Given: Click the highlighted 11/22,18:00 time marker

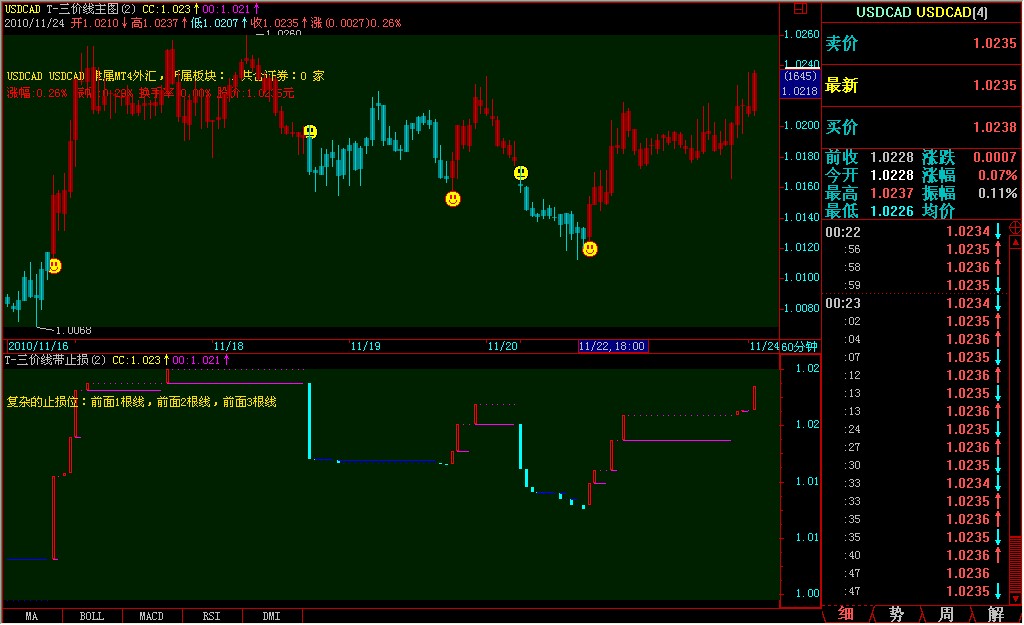Looking at the screenshot, I should tap(613, 346).
